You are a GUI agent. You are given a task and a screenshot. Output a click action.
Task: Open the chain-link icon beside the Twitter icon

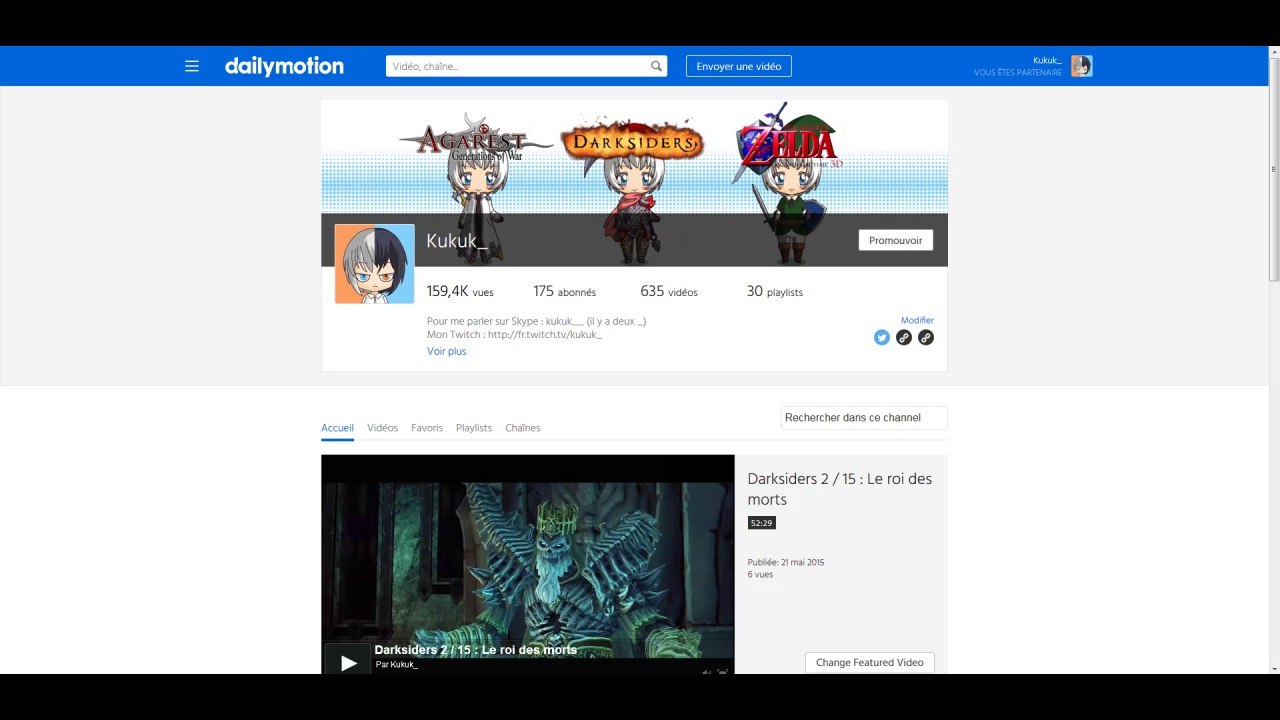904,338
